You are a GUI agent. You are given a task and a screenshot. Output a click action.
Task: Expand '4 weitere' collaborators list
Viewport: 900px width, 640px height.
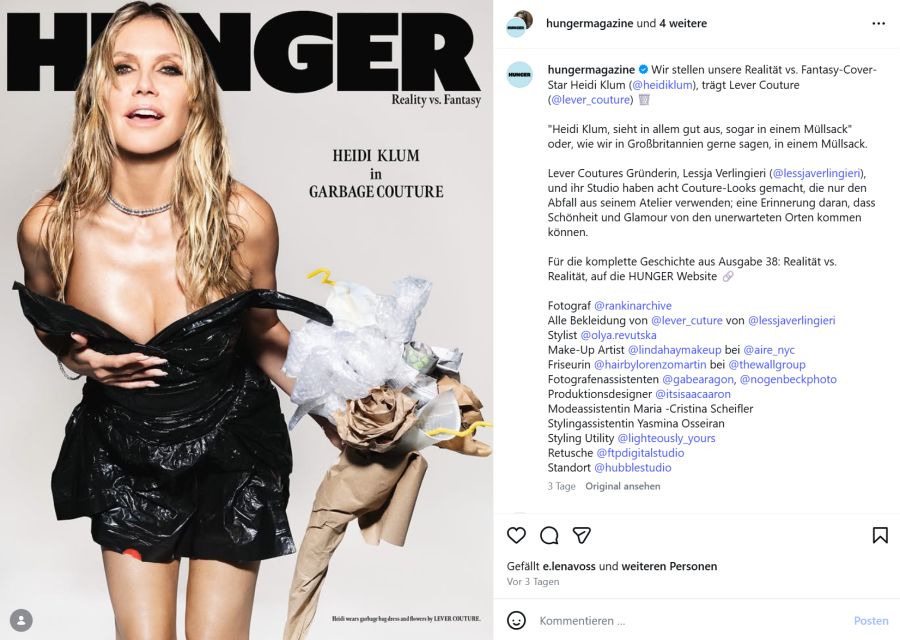click(x=683, y=24)
